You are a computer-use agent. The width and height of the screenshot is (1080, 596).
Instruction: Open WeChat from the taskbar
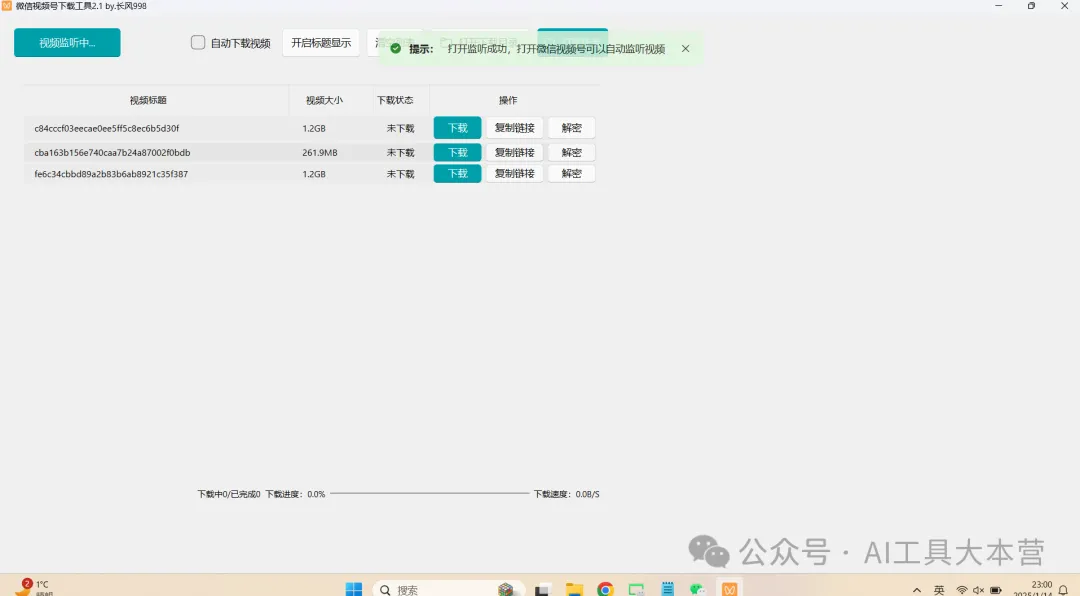tap(698, 589)
